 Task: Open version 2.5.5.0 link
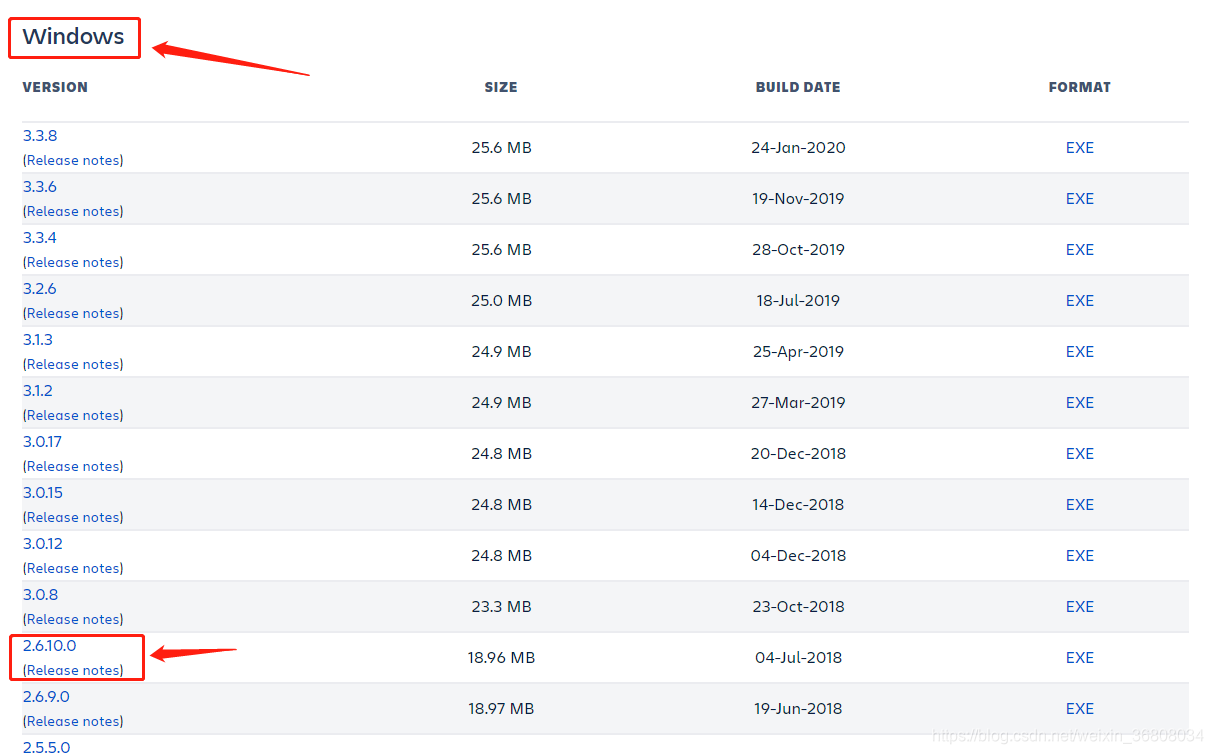46,747
